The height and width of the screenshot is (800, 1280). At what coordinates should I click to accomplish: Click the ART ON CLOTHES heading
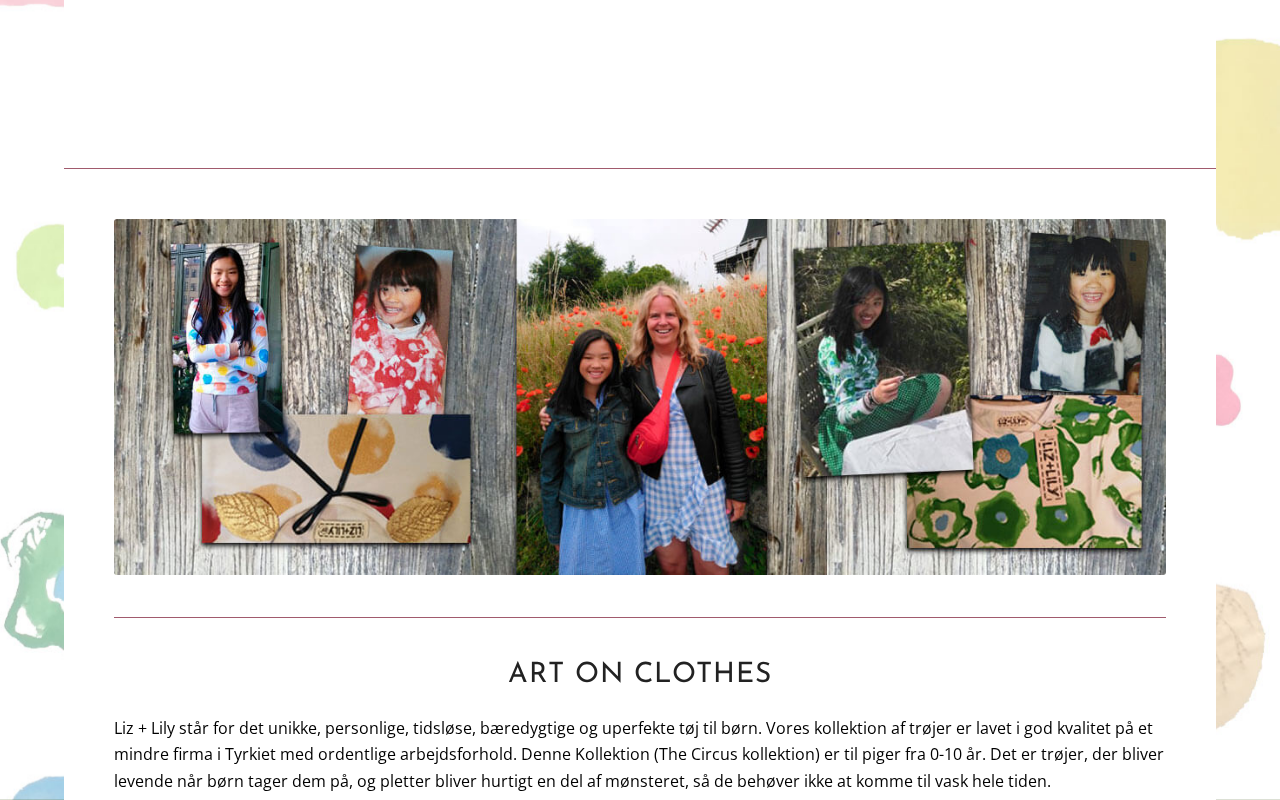[640, 674]
